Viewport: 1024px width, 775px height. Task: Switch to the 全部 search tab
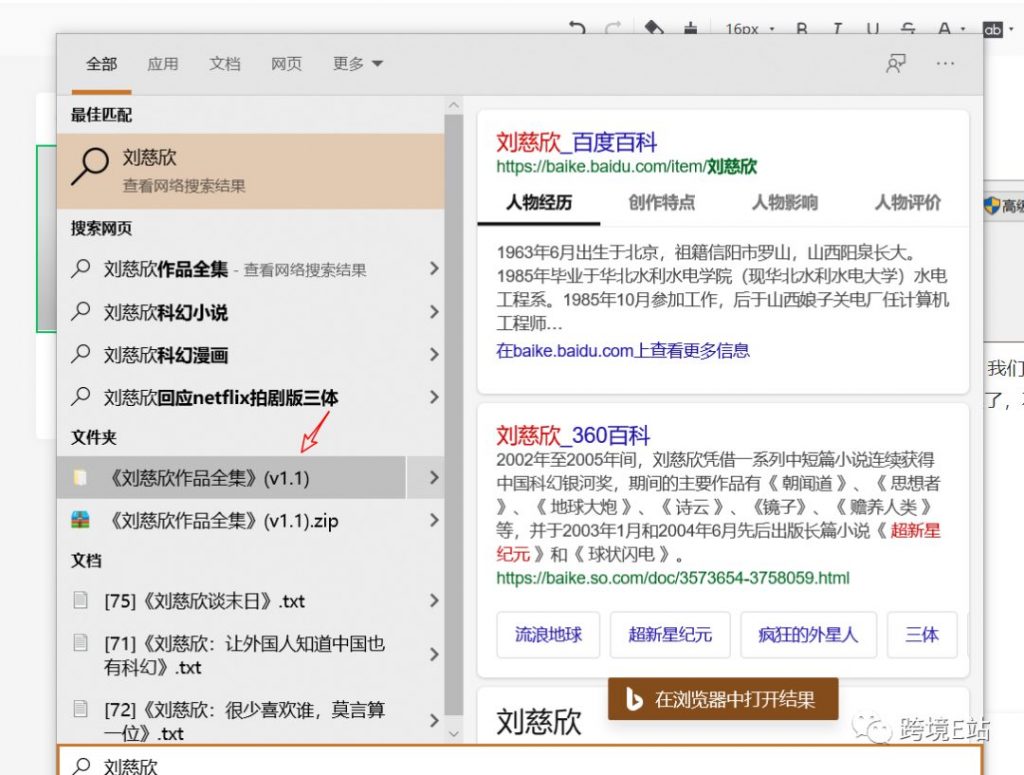pos(101,63)
